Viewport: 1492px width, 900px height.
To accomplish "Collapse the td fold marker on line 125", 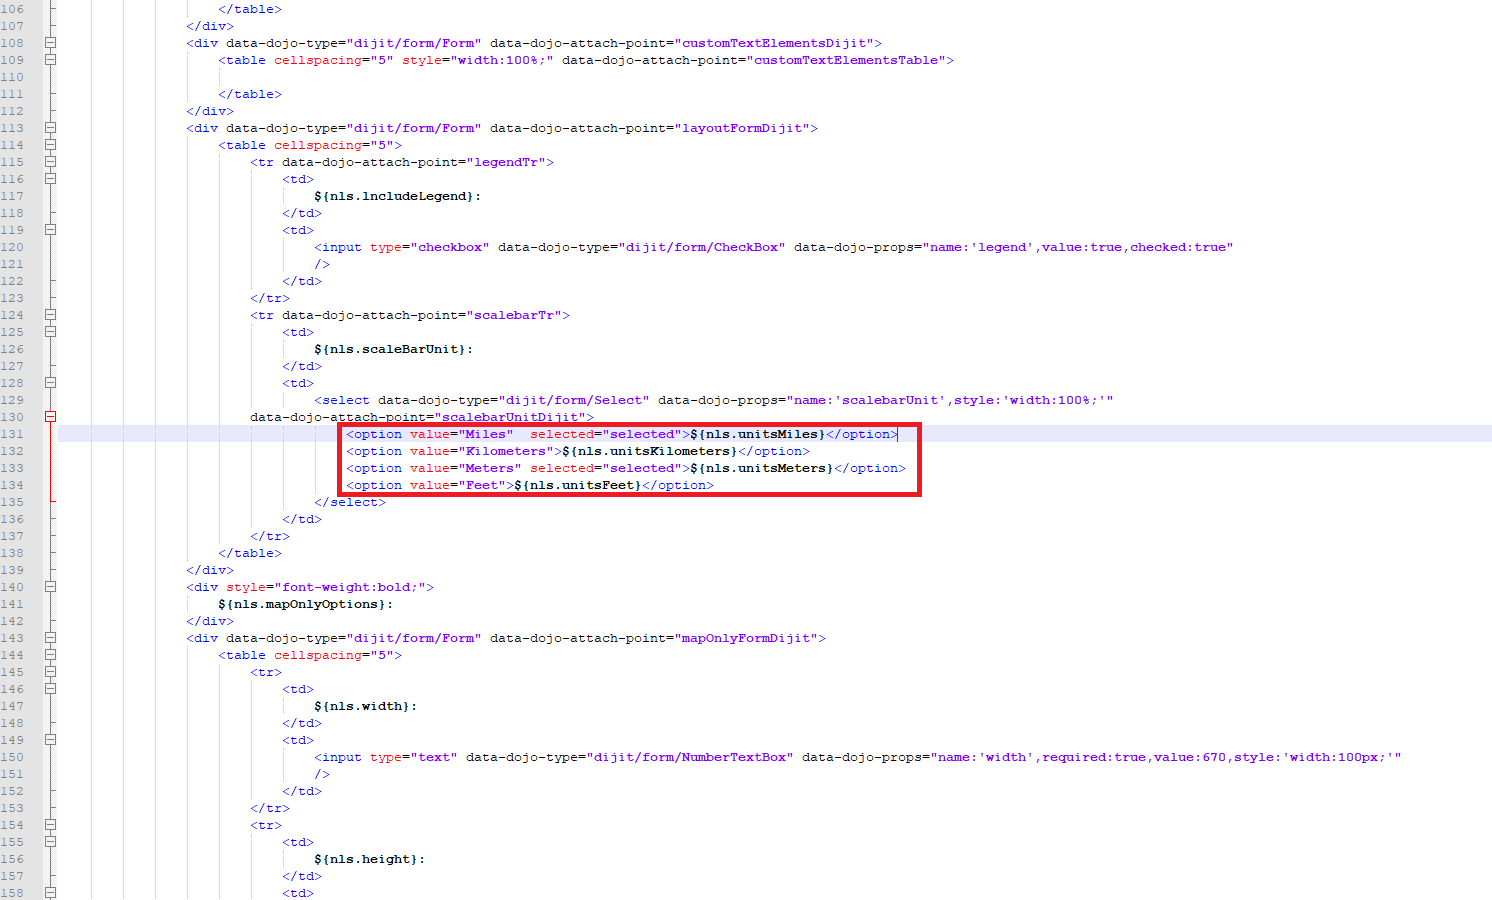I will 50,332.
